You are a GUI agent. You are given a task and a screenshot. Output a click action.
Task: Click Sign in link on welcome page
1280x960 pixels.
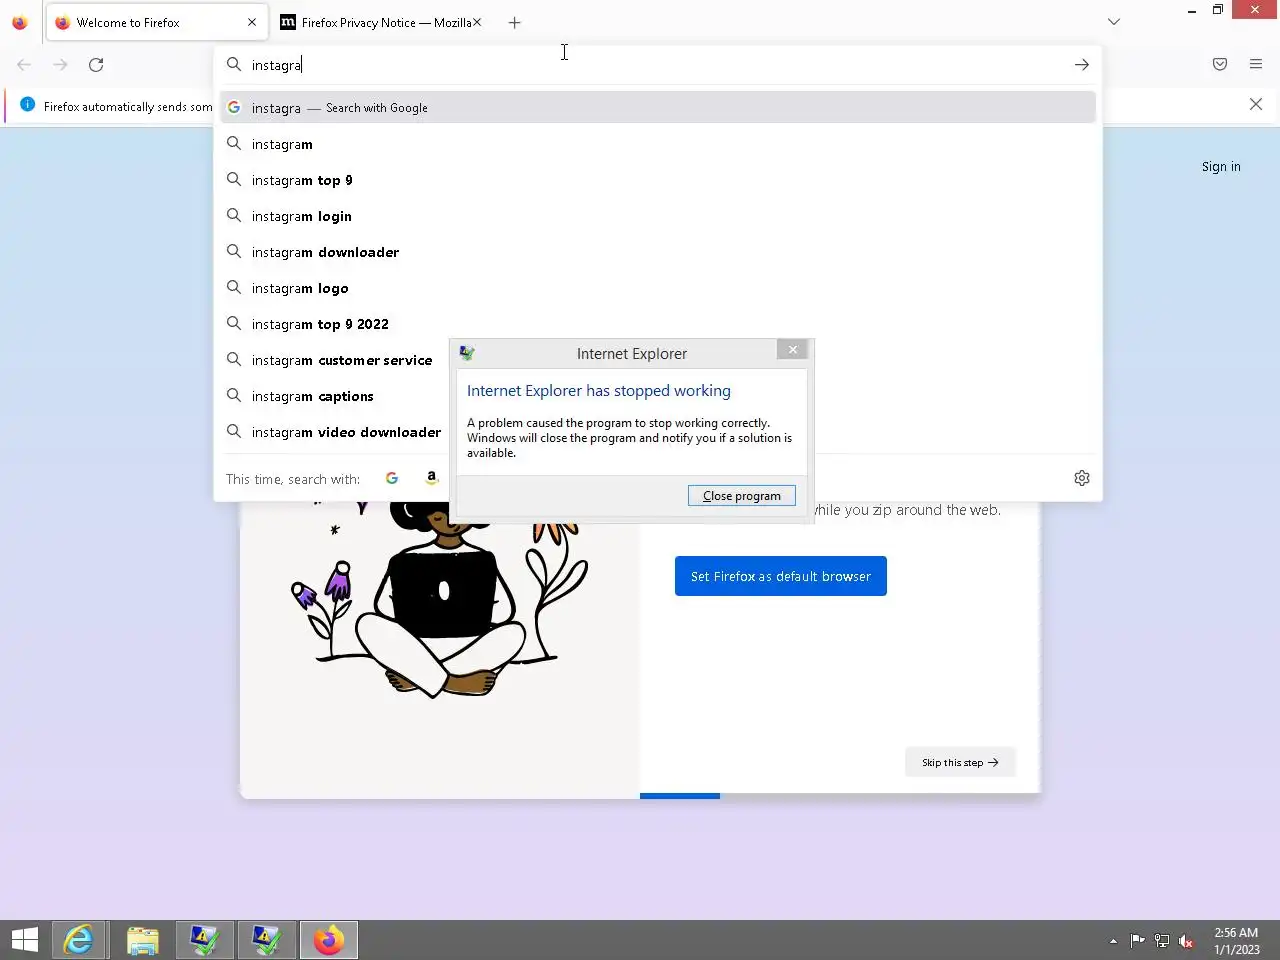[1221, 167]
